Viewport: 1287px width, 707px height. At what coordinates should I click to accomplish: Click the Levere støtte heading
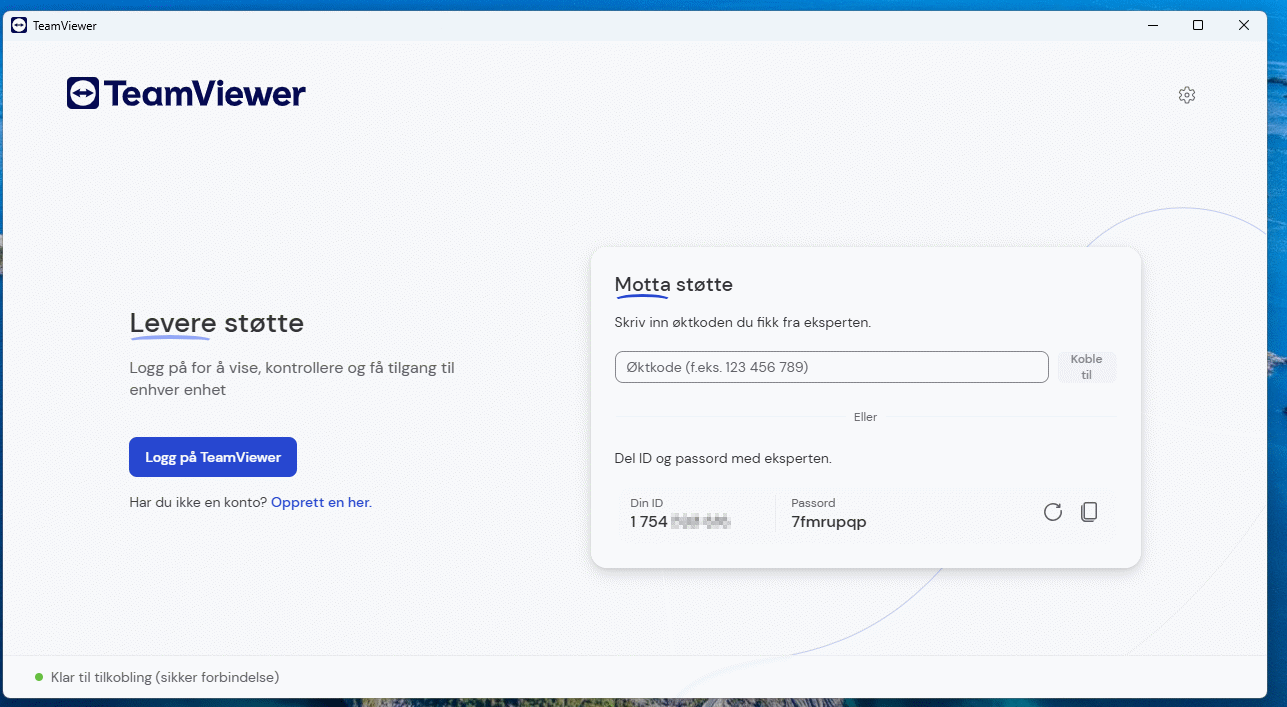pos(217,323)
